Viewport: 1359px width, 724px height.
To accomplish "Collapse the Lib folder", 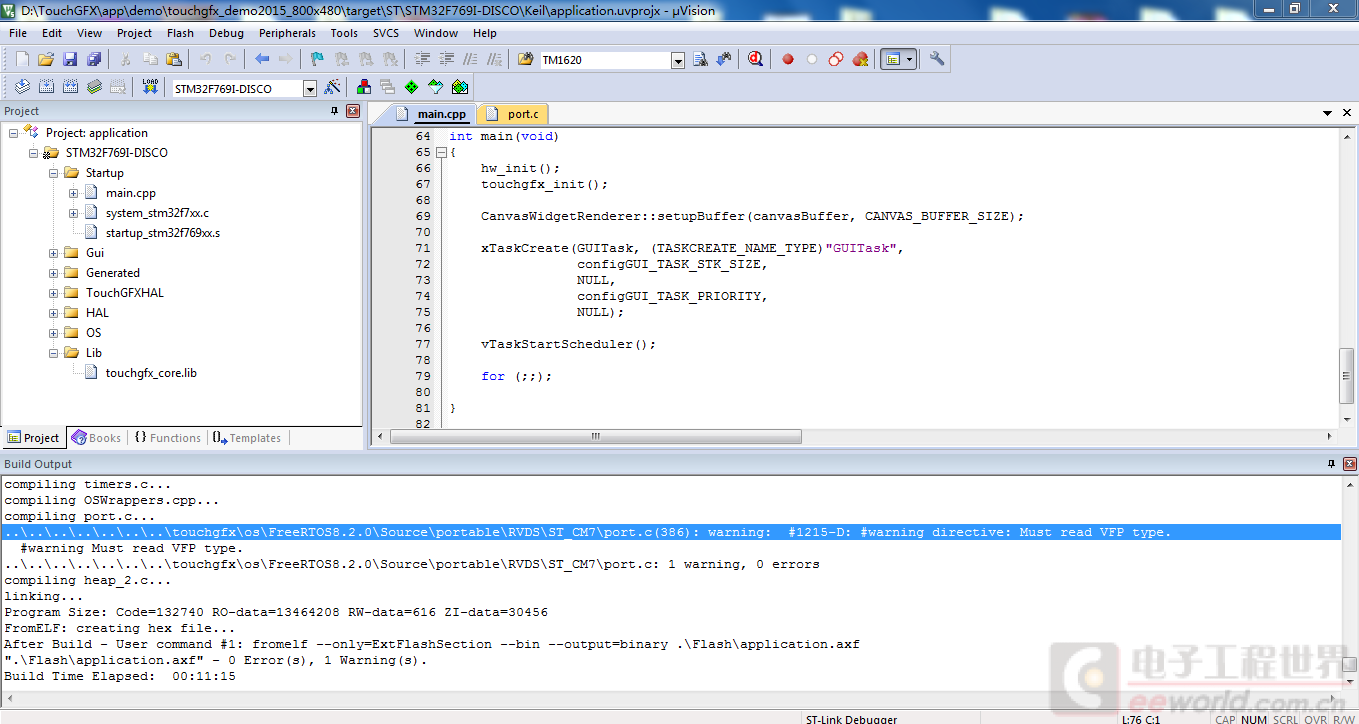I will [x=53, y=353].
